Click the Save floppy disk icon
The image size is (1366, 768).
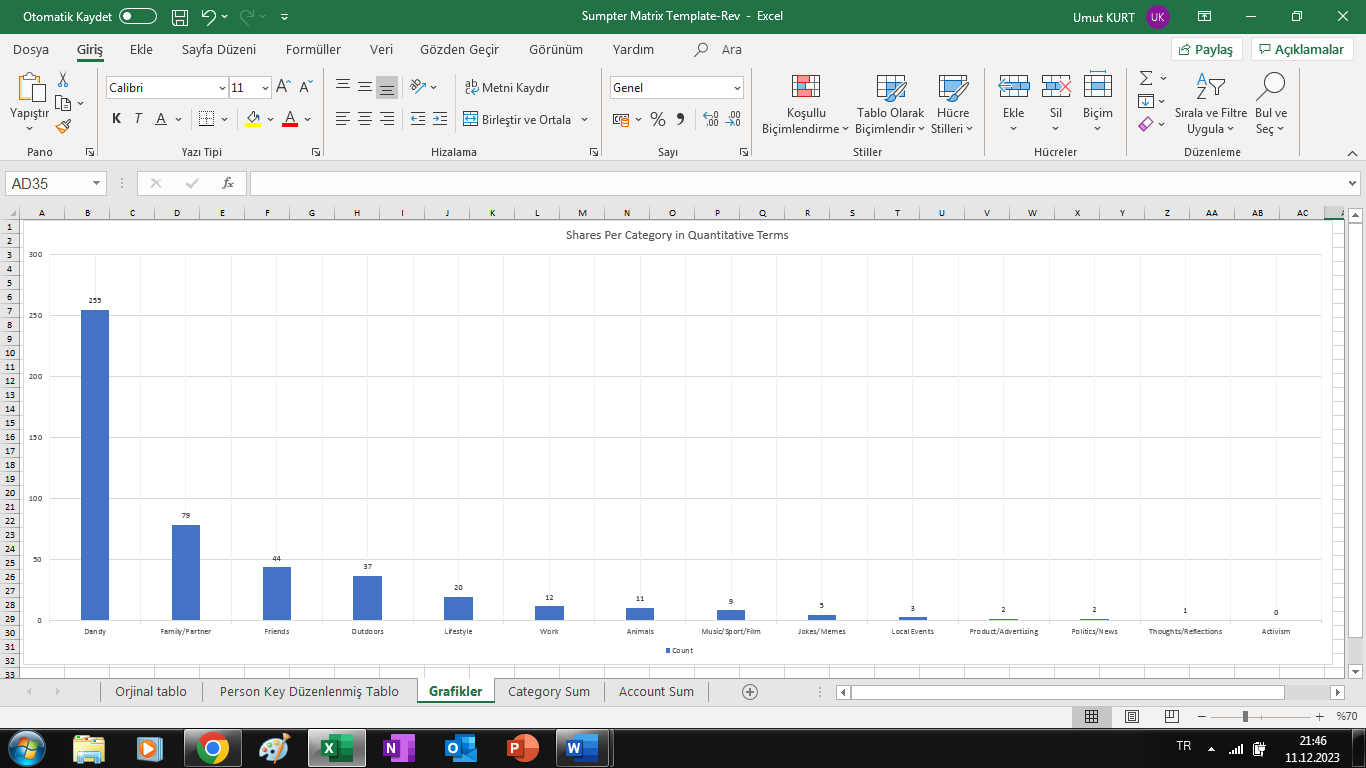[x=180, y=17]
